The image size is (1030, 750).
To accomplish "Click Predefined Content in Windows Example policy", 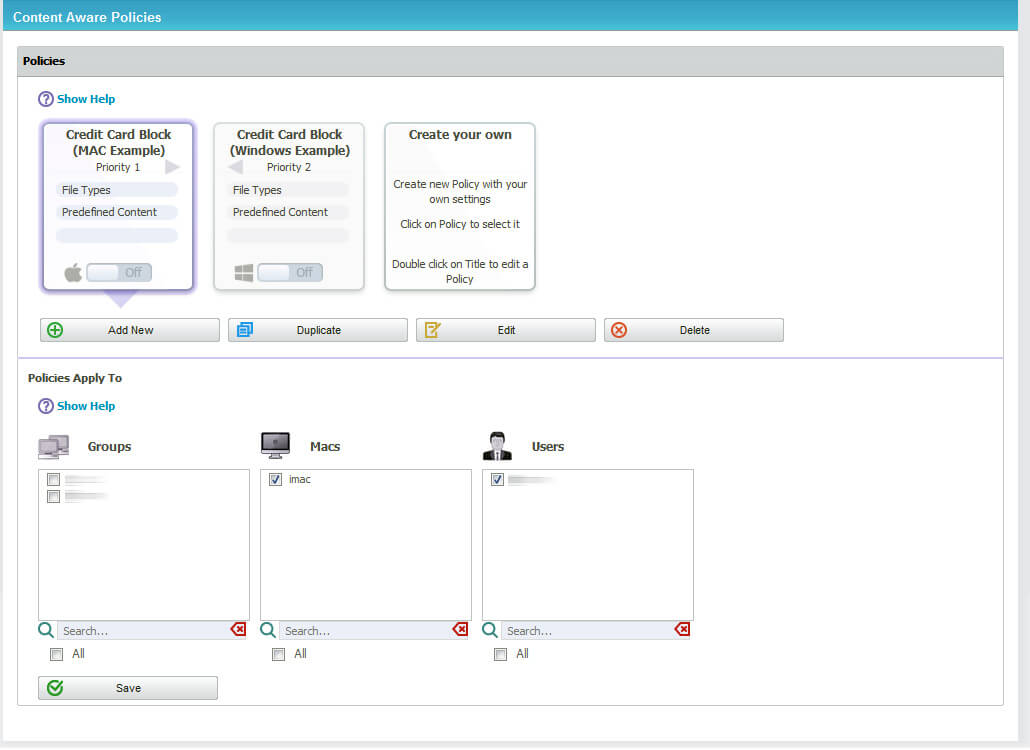I will coord(288,212).
